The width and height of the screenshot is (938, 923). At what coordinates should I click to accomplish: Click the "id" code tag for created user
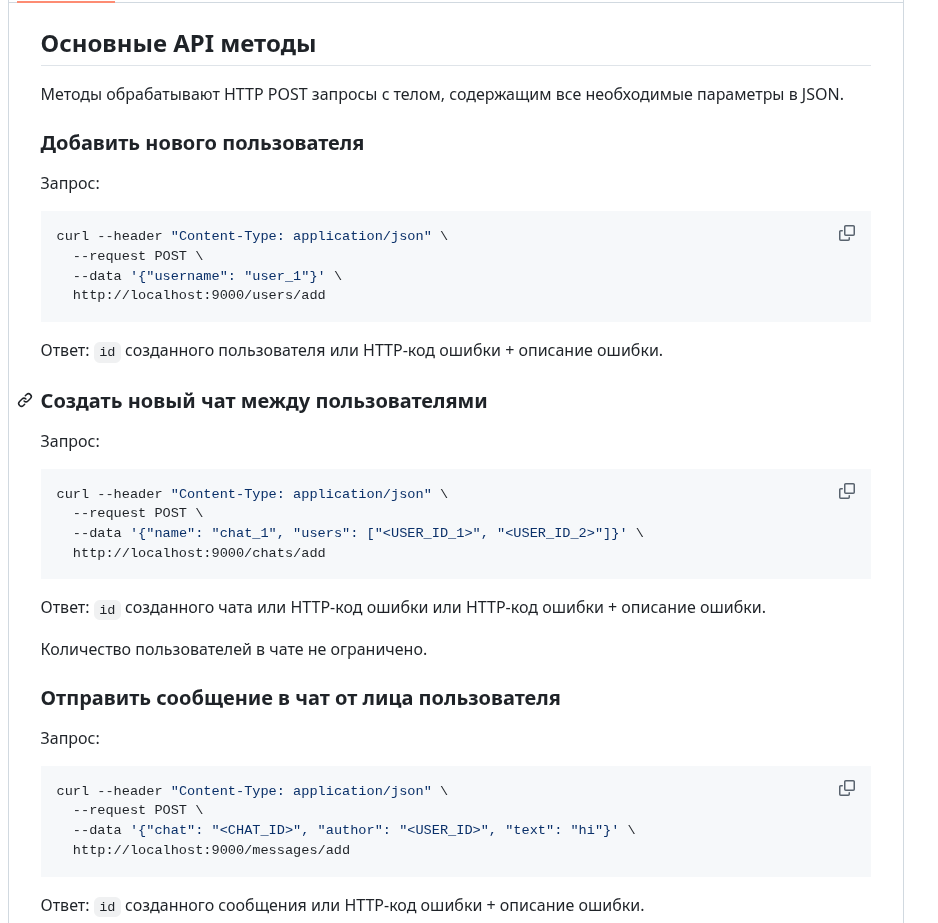[107, 351]
